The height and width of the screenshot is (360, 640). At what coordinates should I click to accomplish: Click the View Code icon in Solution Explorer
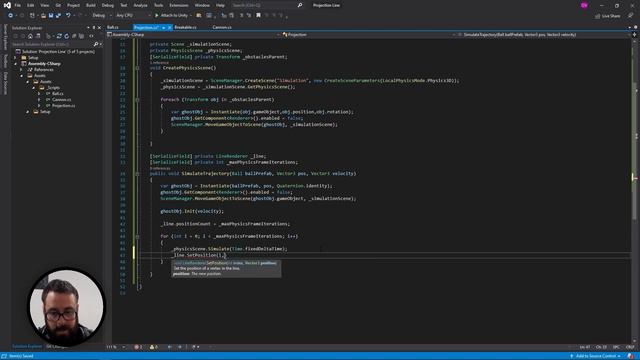click(91, 36)
